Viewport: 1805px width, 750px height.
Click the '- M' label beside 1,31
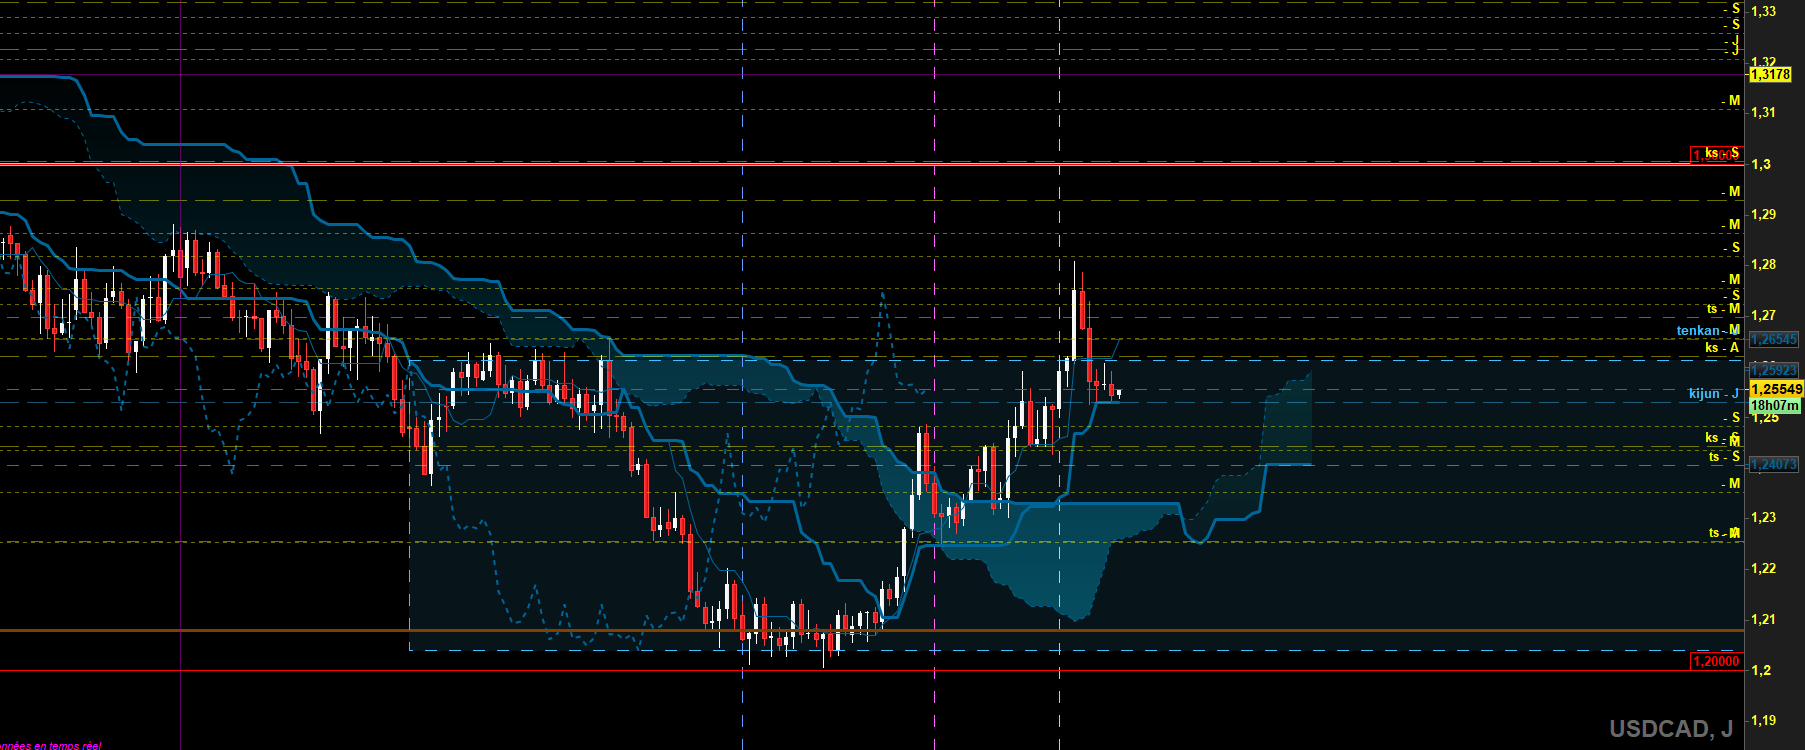coord(1731,101)
